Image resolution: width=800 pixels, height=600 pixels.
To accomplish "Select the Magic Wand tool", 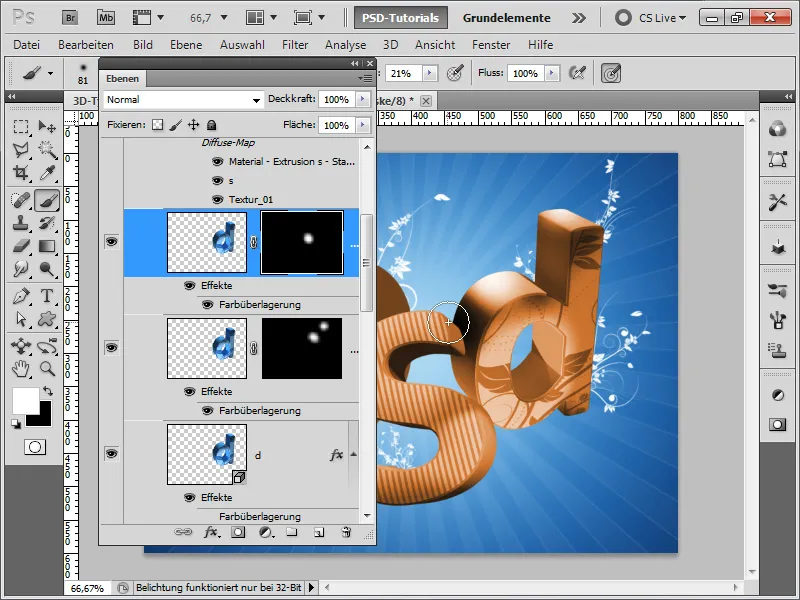I will [x=47, y=149].
